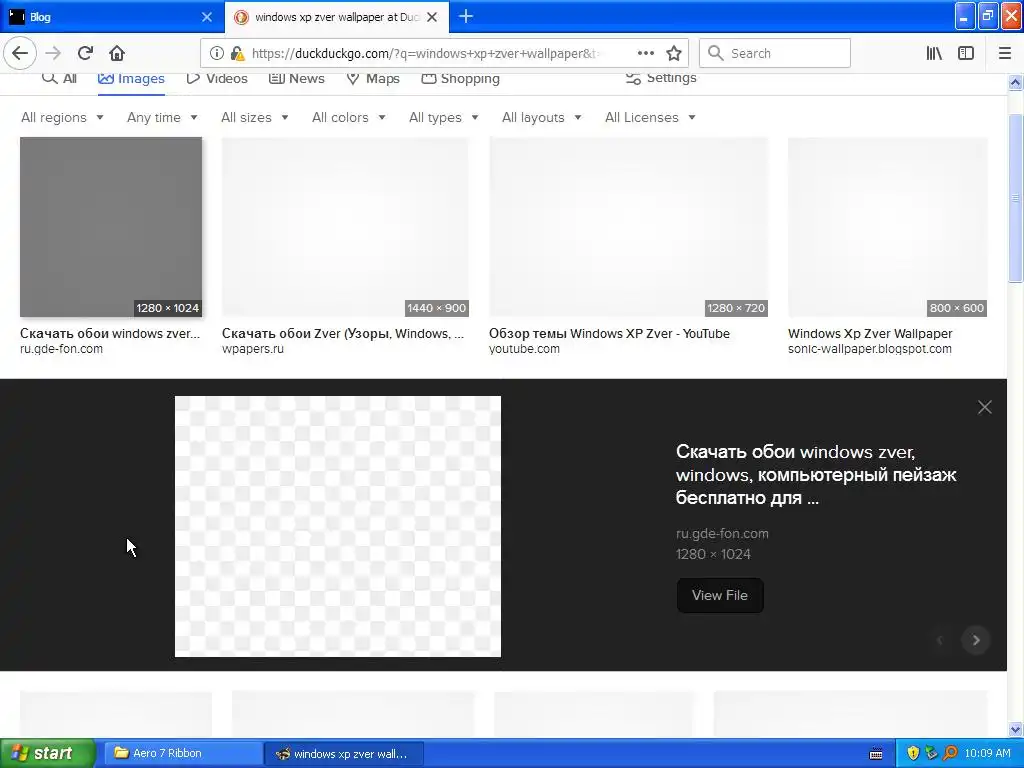1024x768 pixels.
Task: Go back with the browser back arrow
Action: [x=20, y=53]
